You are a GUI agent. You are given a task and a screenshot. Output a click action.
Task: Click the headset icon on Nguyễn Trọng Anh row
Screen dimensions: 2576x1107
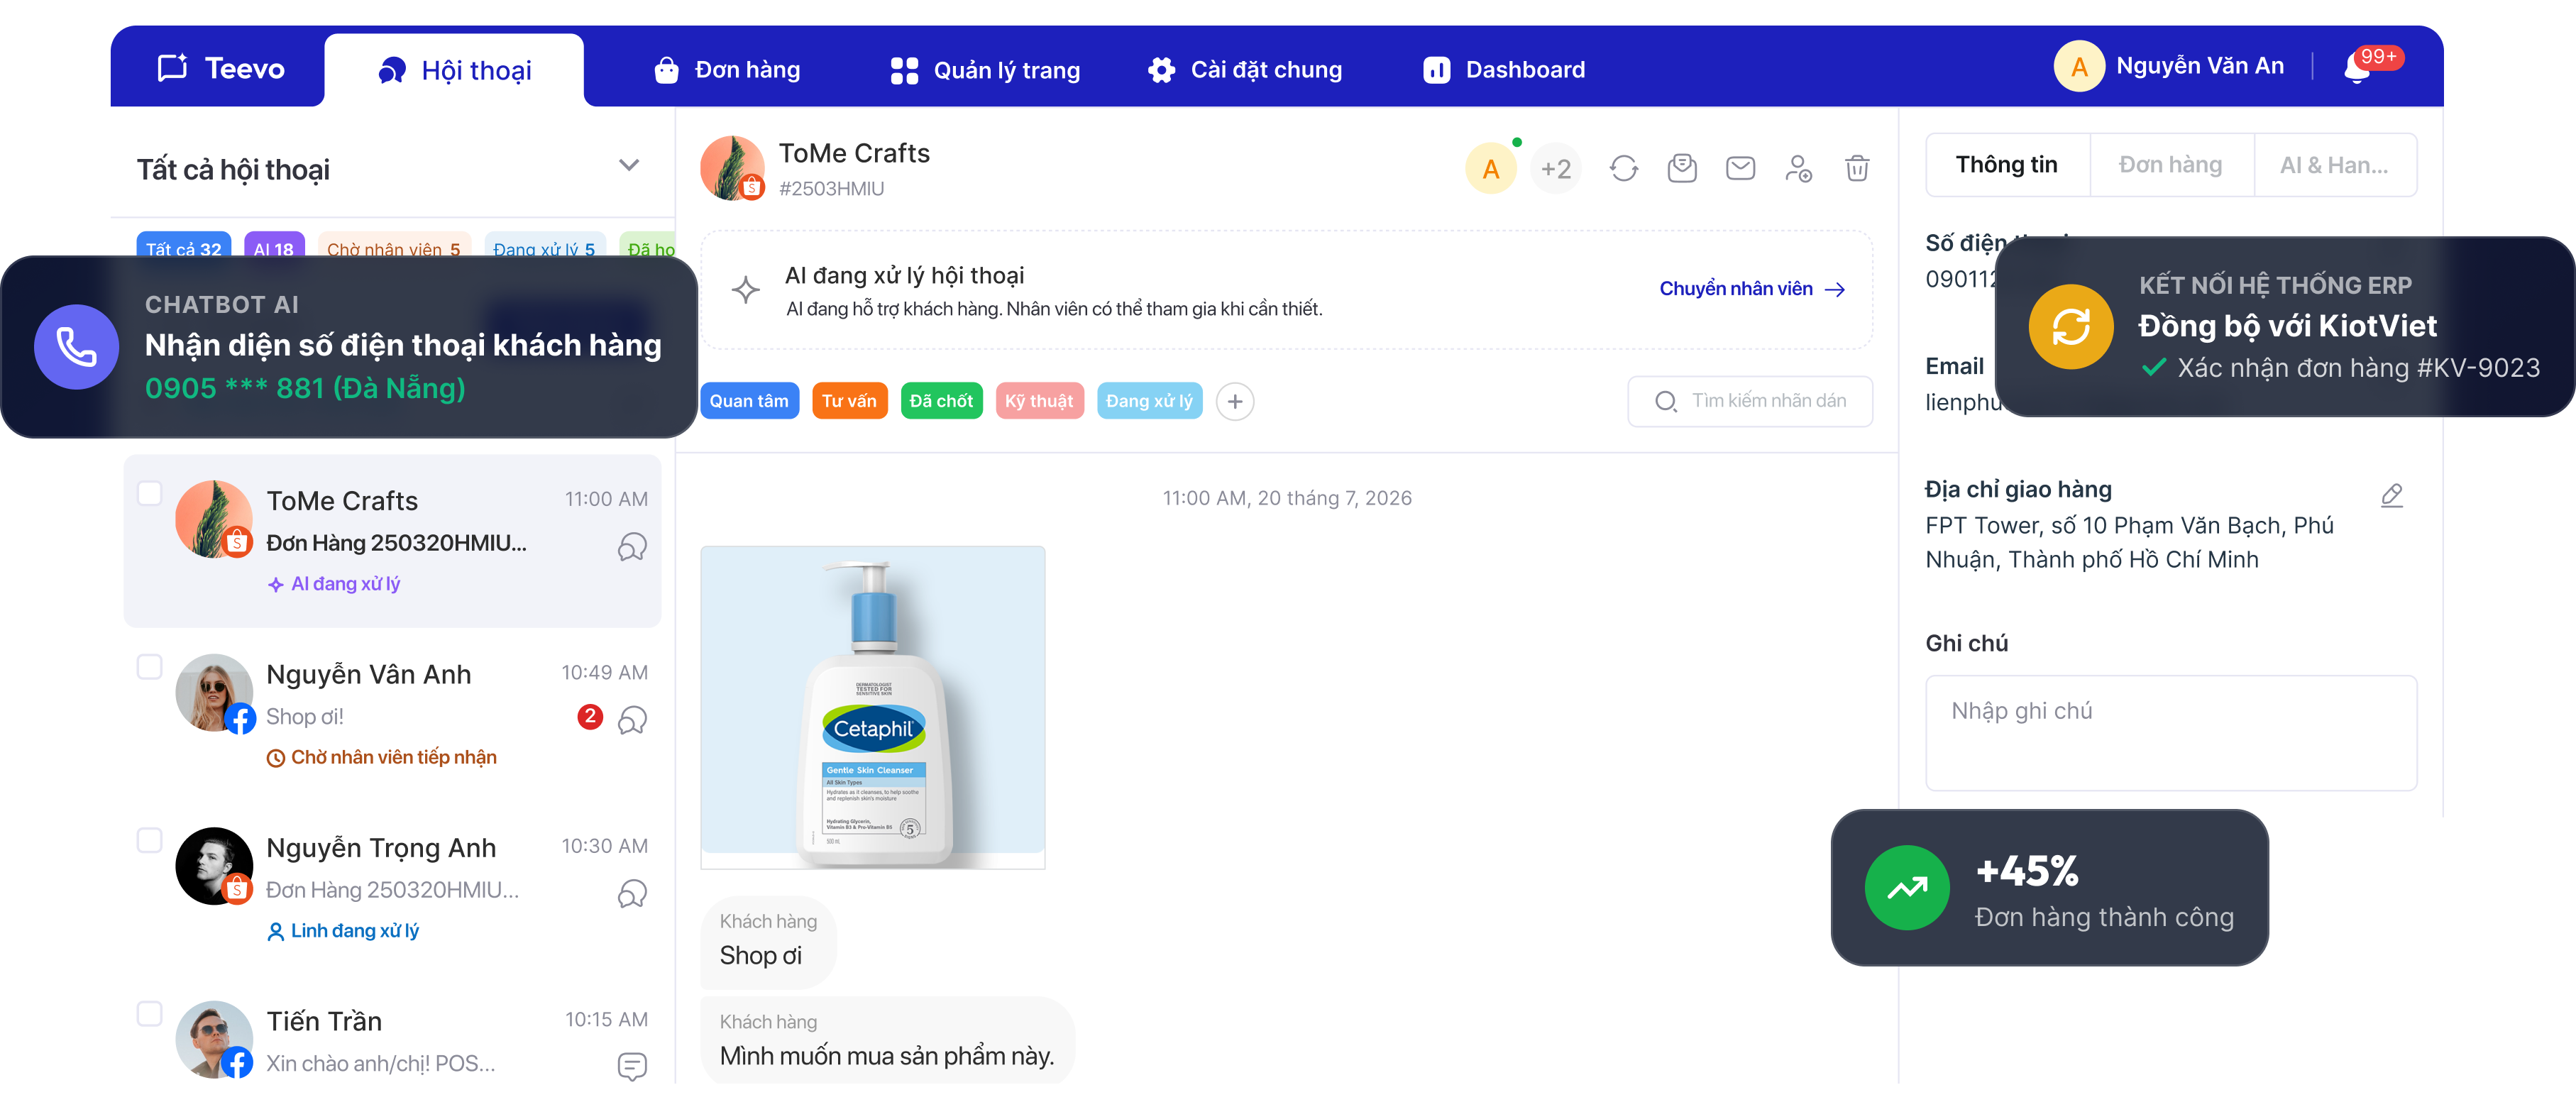[x=632, y=893]
